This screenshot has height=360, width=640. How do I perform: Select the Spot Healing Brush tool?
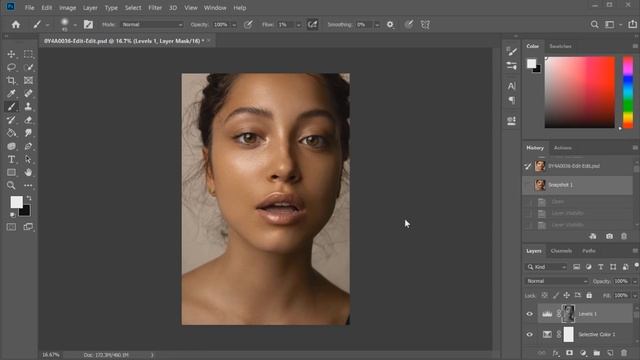28,93
